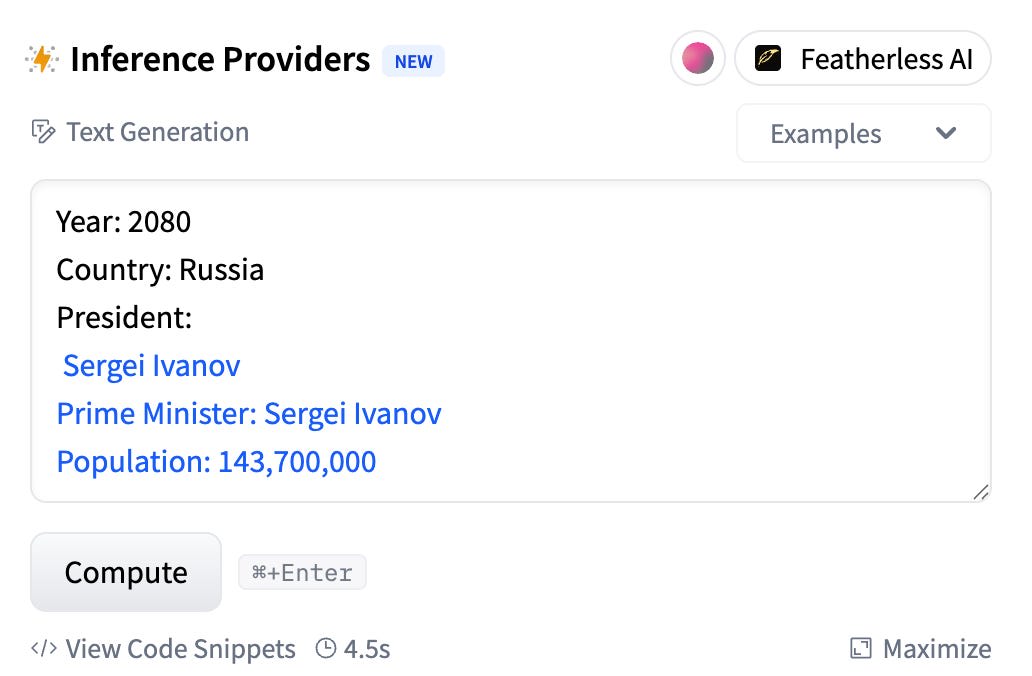The height and width of the screenshot is (676, 1032).
Task: Click the Text Generation pencil icon
Action: pos(43,132)
